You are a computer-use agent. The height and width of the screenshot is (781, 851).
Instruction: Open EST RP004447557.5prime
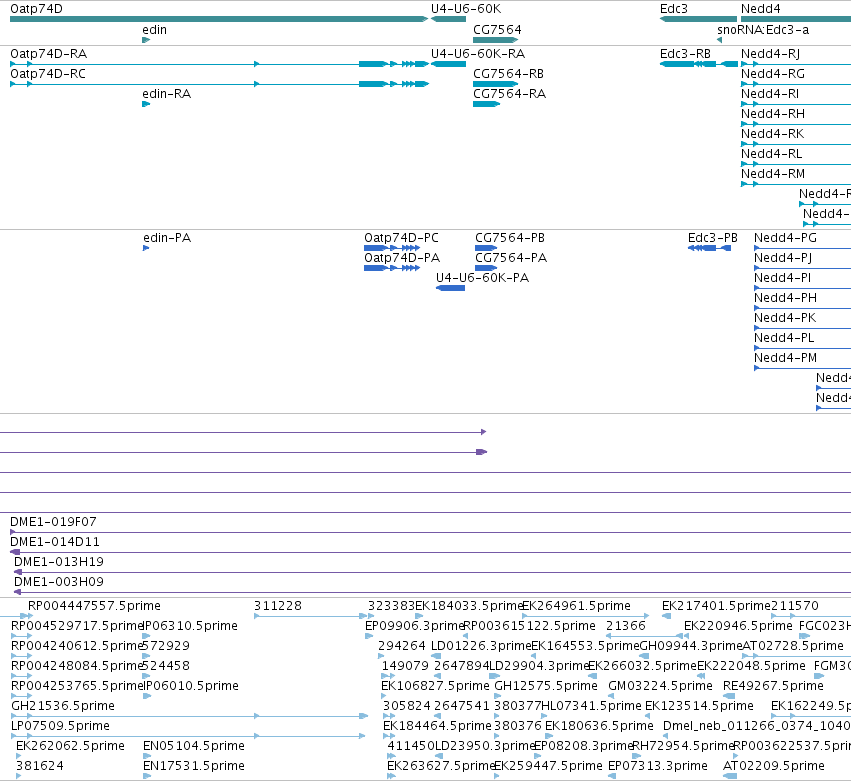[x=94, y=606]
